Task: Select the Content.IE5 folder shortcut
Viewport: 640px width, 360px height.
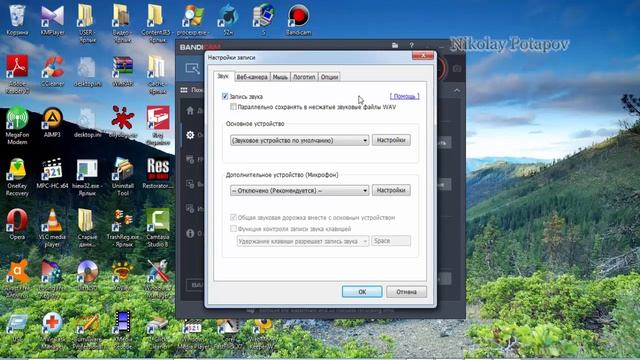Action: pos(158,23)
